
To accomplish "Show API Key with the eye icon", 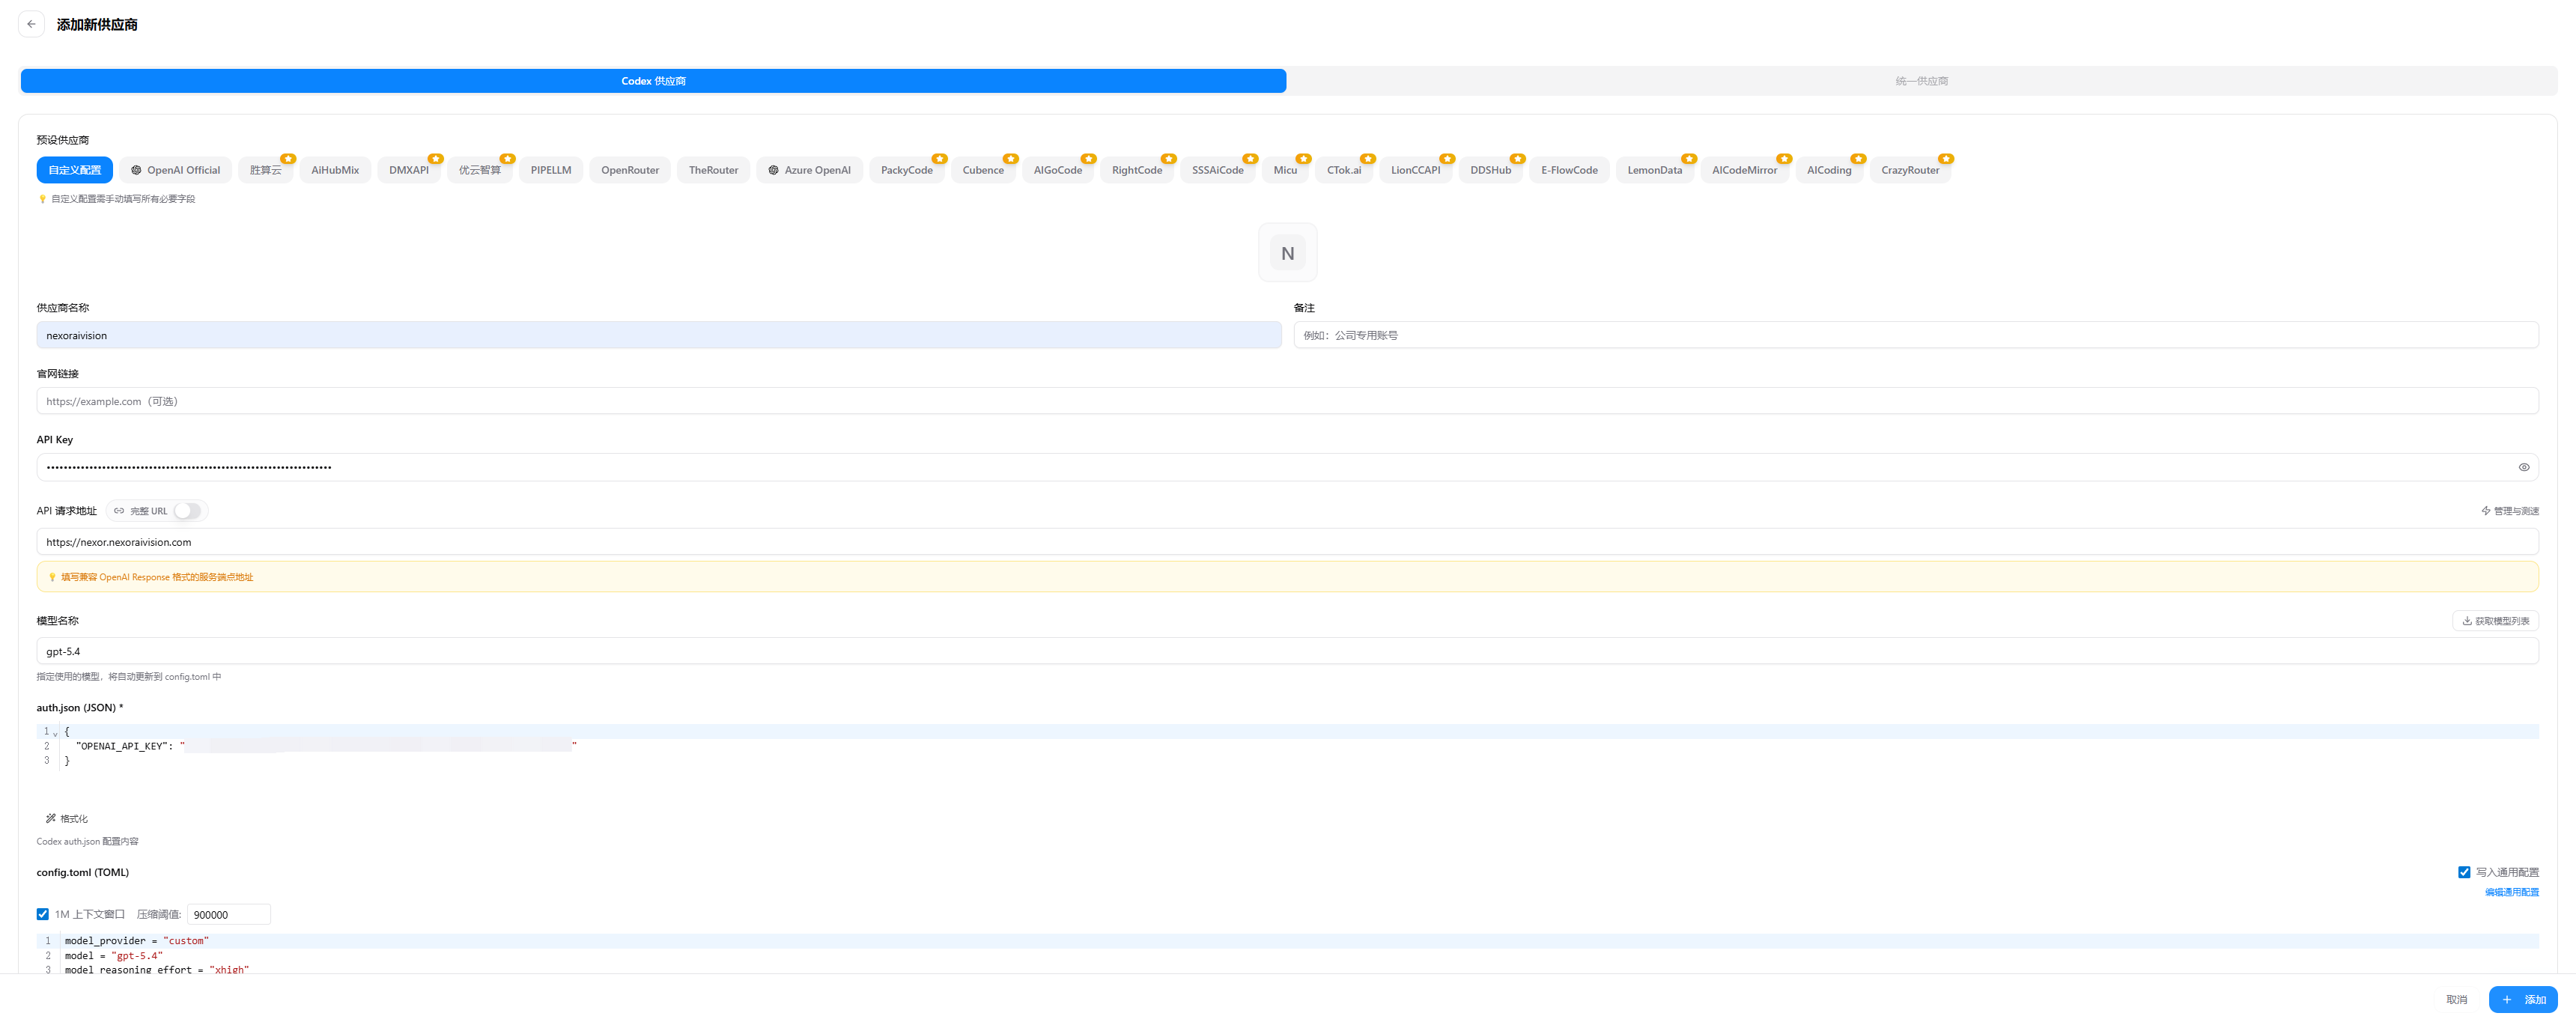I will tap(2524, 467).
